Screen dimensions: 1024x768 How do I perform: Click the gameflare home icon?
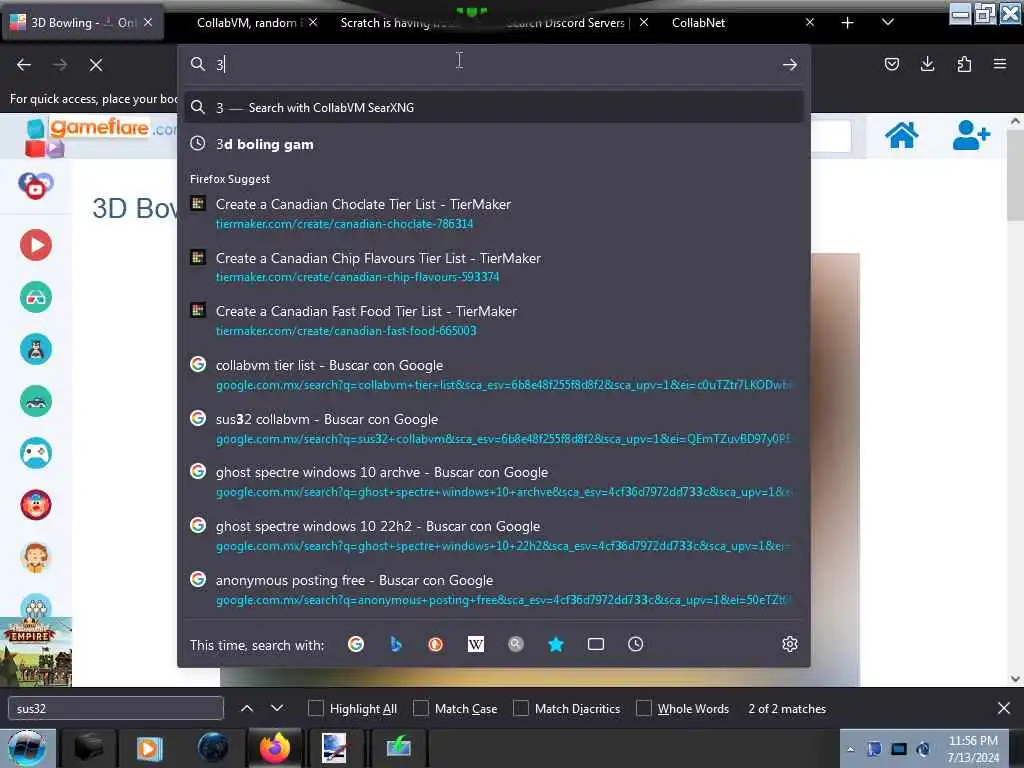click(901, 135)
